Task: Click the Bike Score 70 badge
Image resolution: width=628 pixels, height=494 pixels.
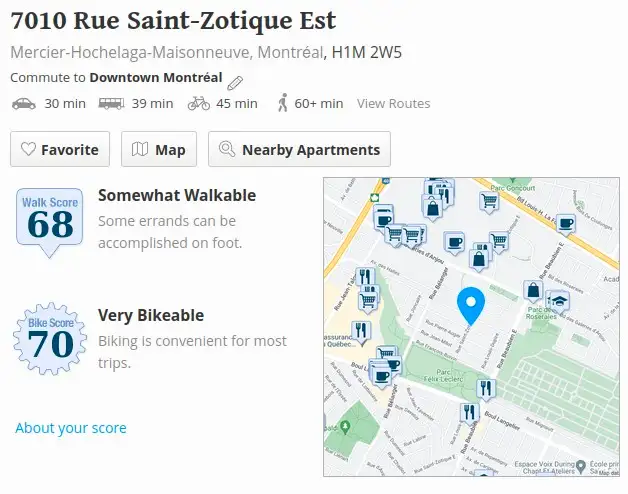Action: coord(50,339)
